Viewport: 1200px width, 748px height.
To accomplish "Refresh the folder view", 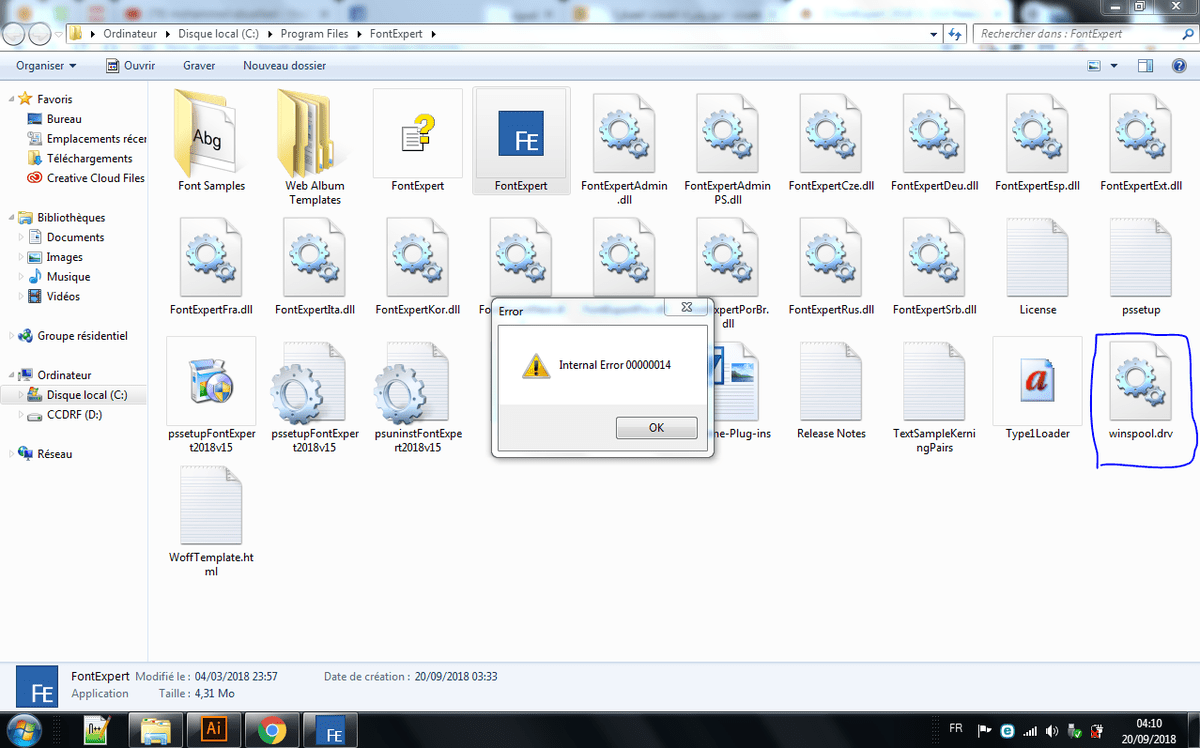I will 955,33.
